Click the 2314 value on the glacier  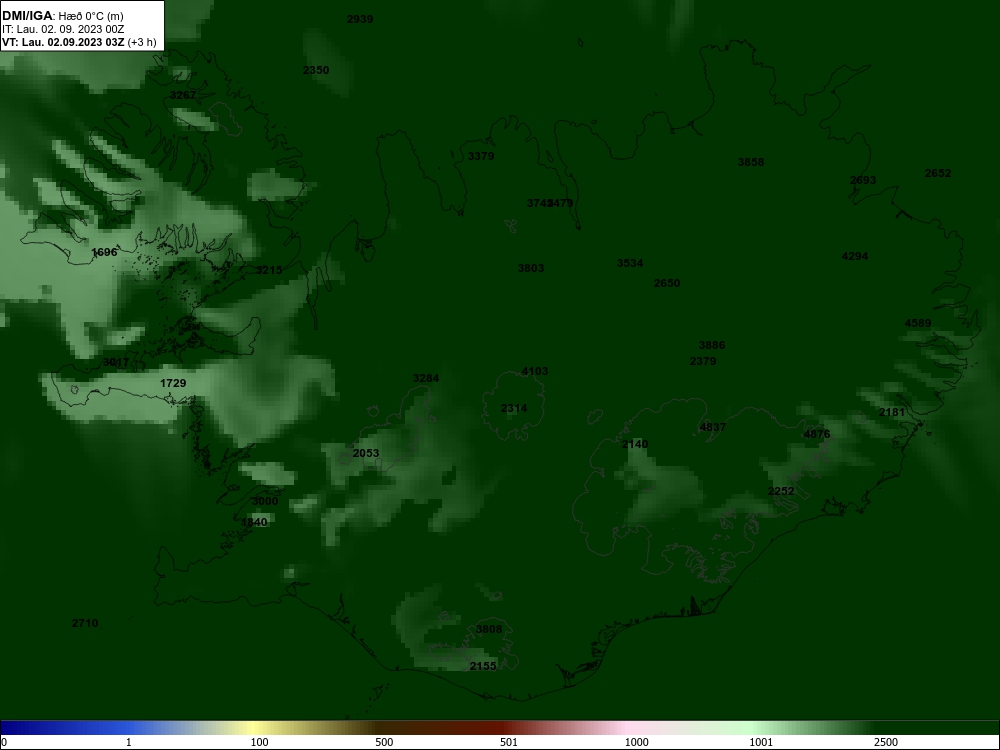point(513,409)
